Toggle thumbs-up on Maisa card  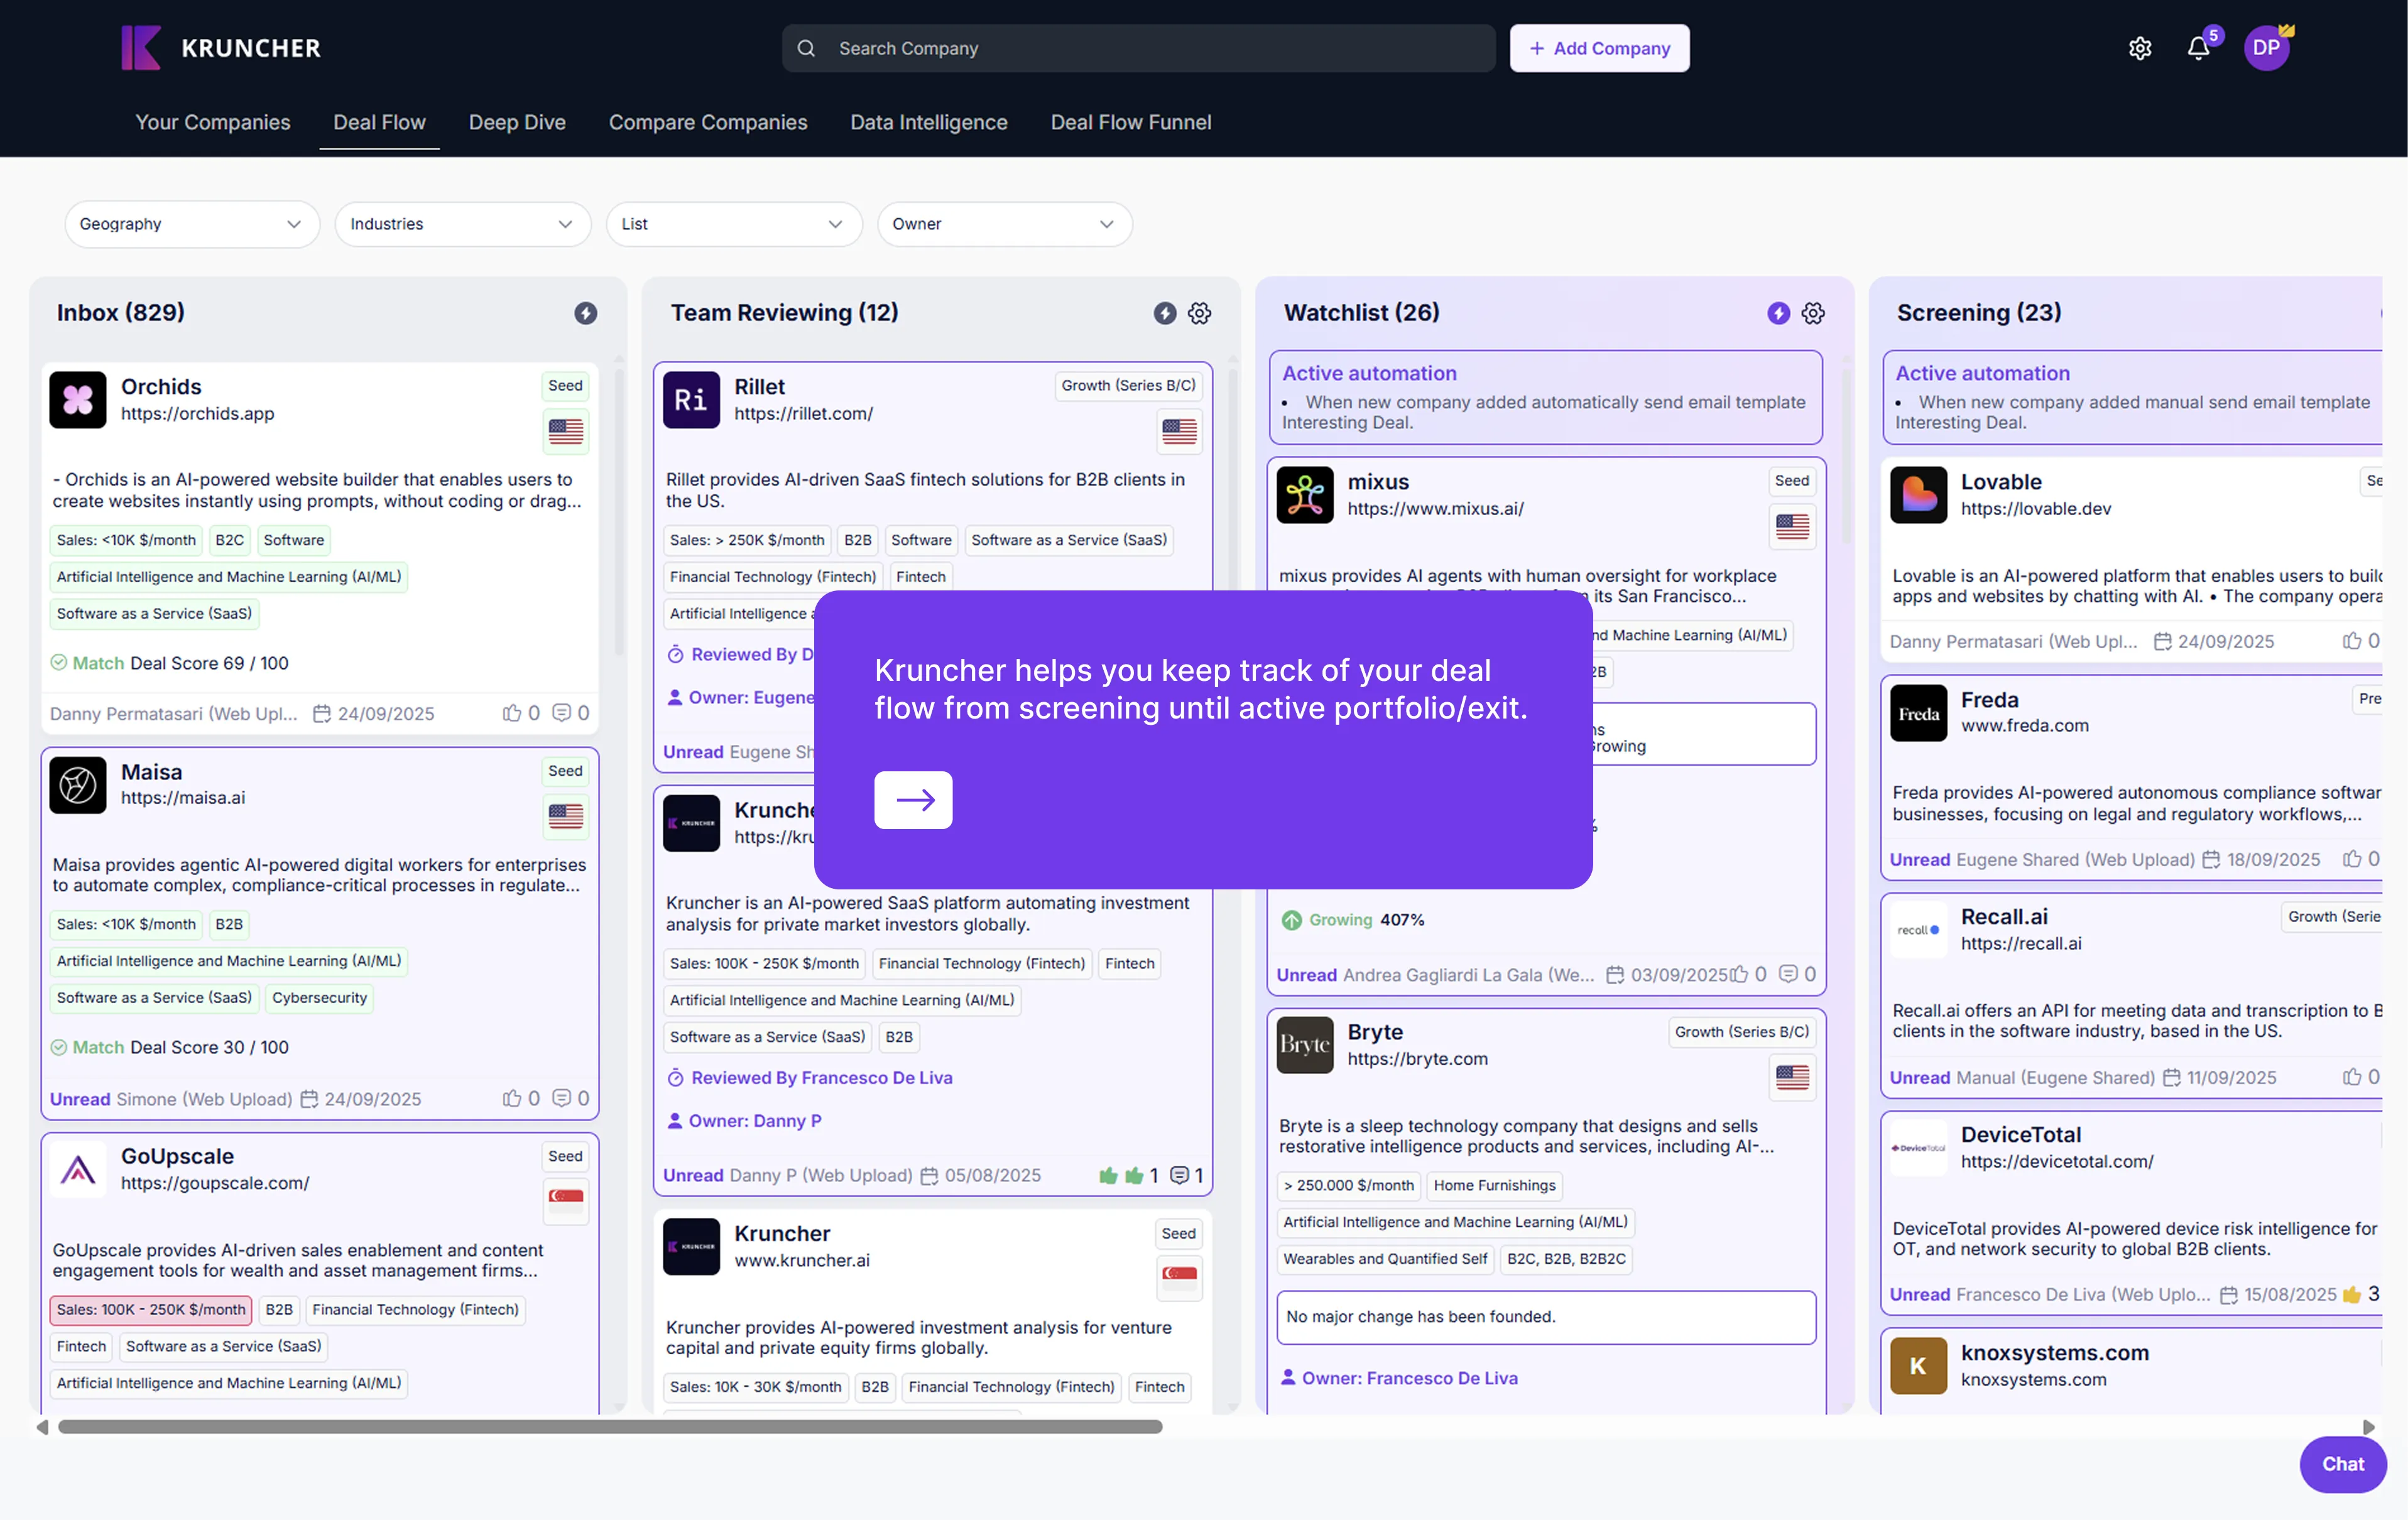pos(512,1098)
